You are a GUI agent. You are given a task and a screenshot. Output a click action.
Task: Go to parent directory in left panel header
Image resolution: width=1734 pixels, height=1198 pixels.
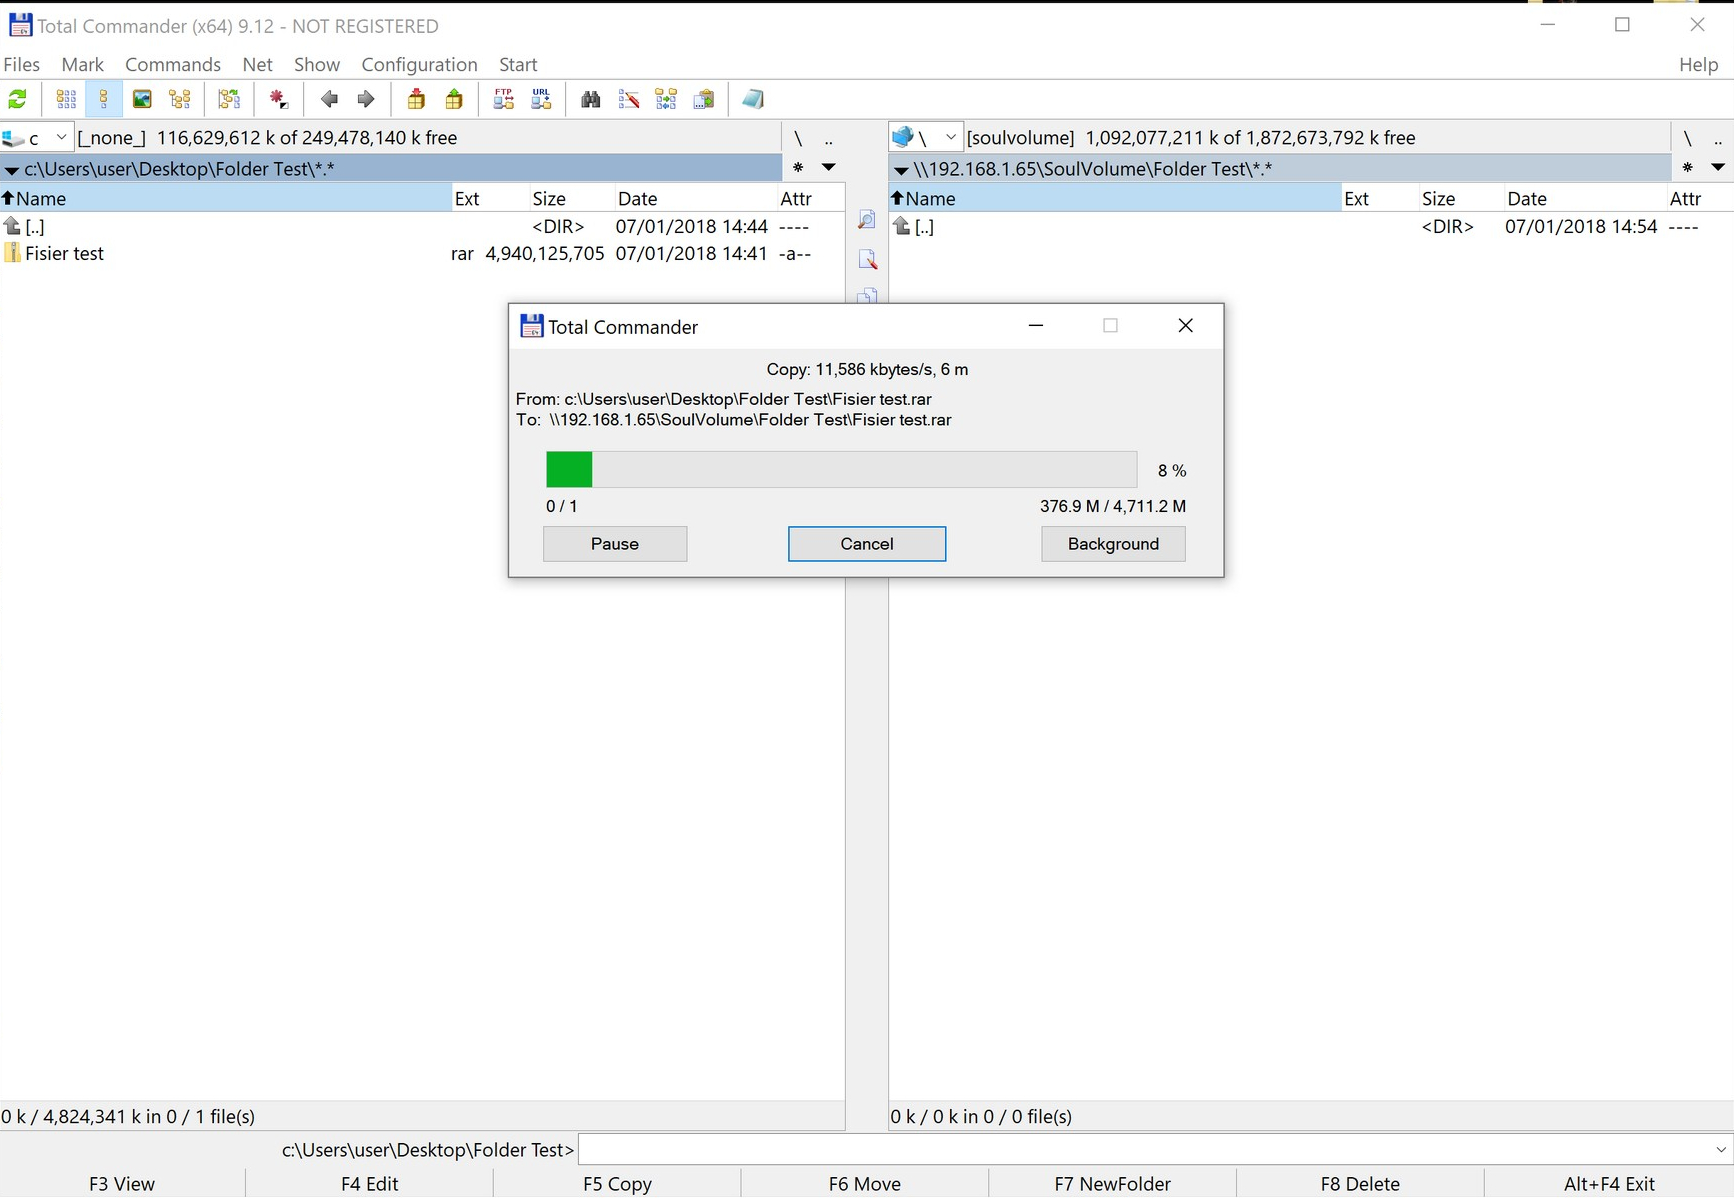click(828, 138)
